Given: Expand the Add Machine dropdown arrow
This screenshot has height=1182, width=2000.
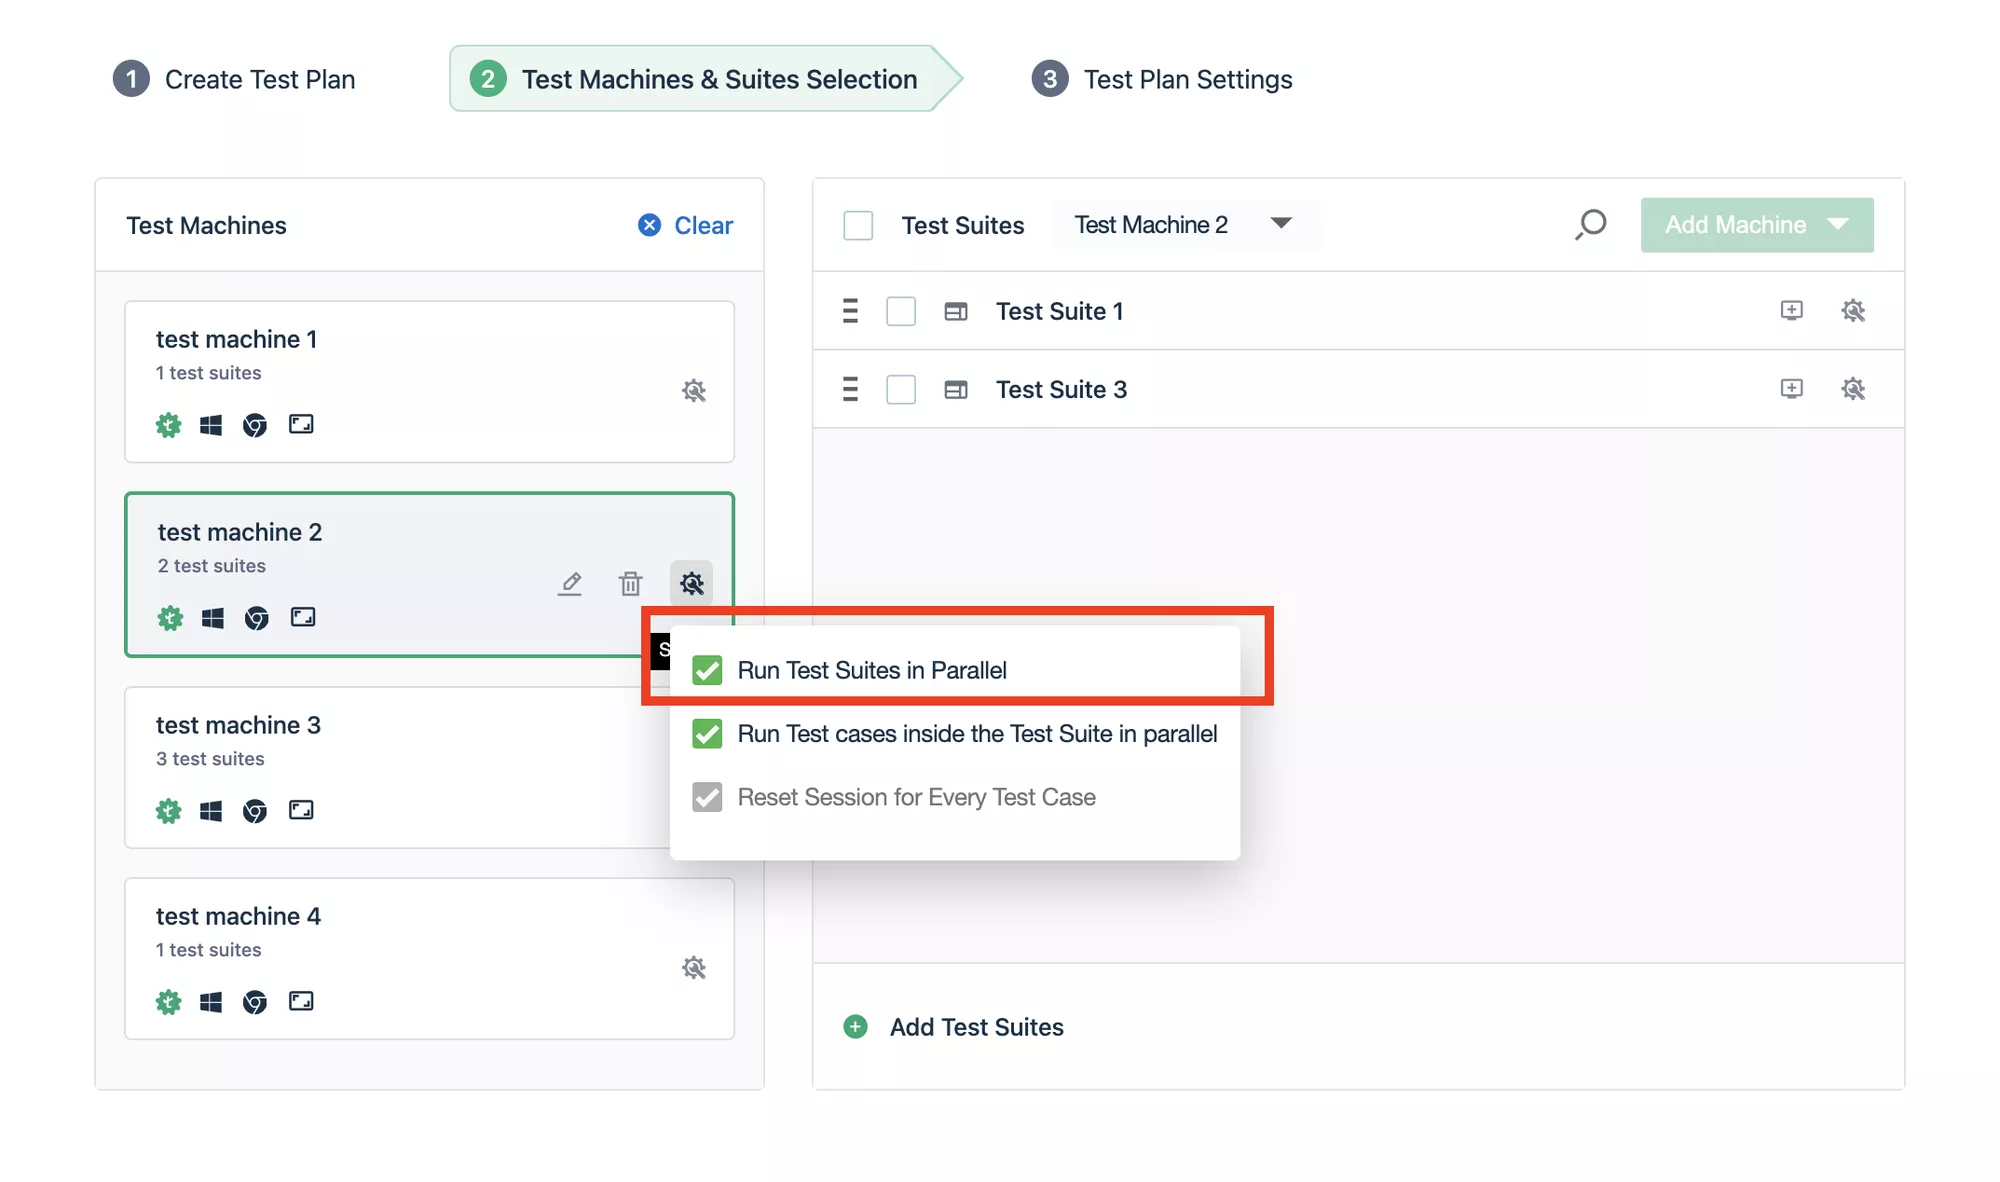Looking at the screenshot, I should (1841, 225).
